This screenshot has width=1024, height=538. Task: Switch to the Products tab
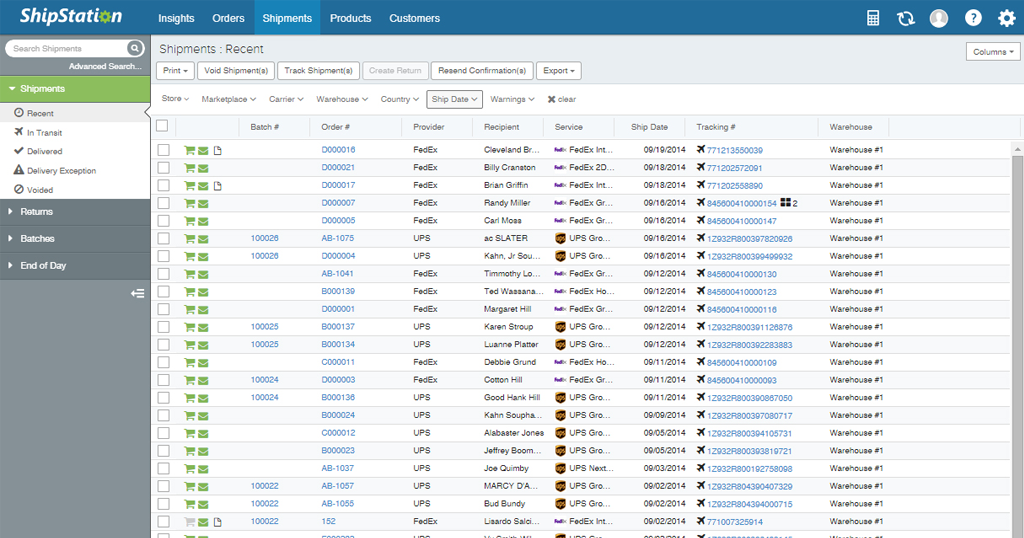[350, 18]
